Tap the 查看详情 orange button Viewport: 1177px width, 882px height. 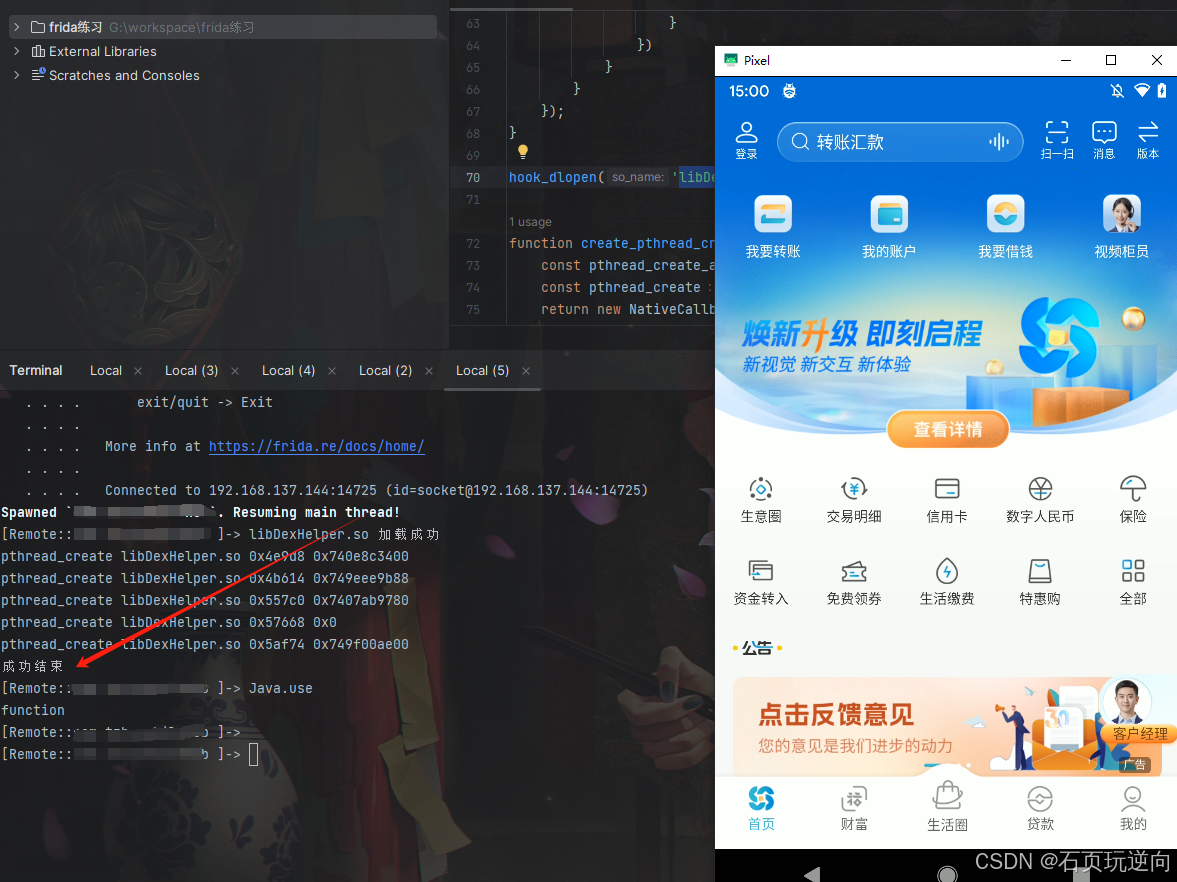[947, 429]
